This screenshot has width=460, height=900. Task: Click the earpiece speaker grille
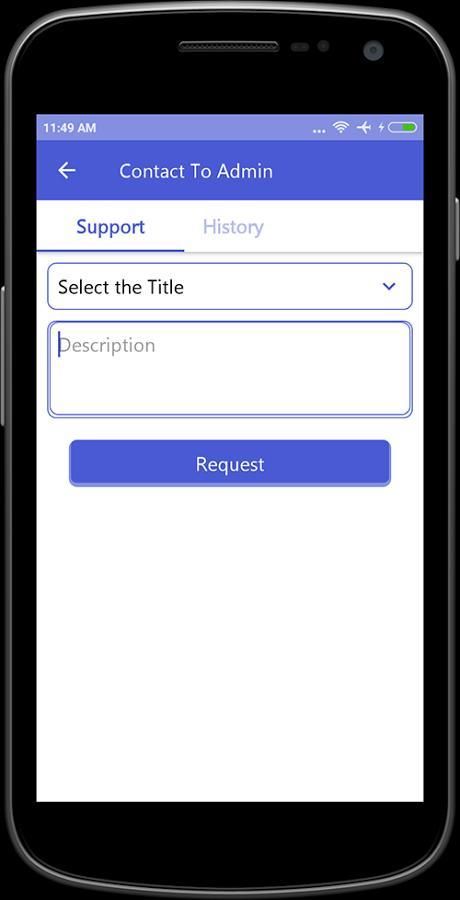point(229,46)
